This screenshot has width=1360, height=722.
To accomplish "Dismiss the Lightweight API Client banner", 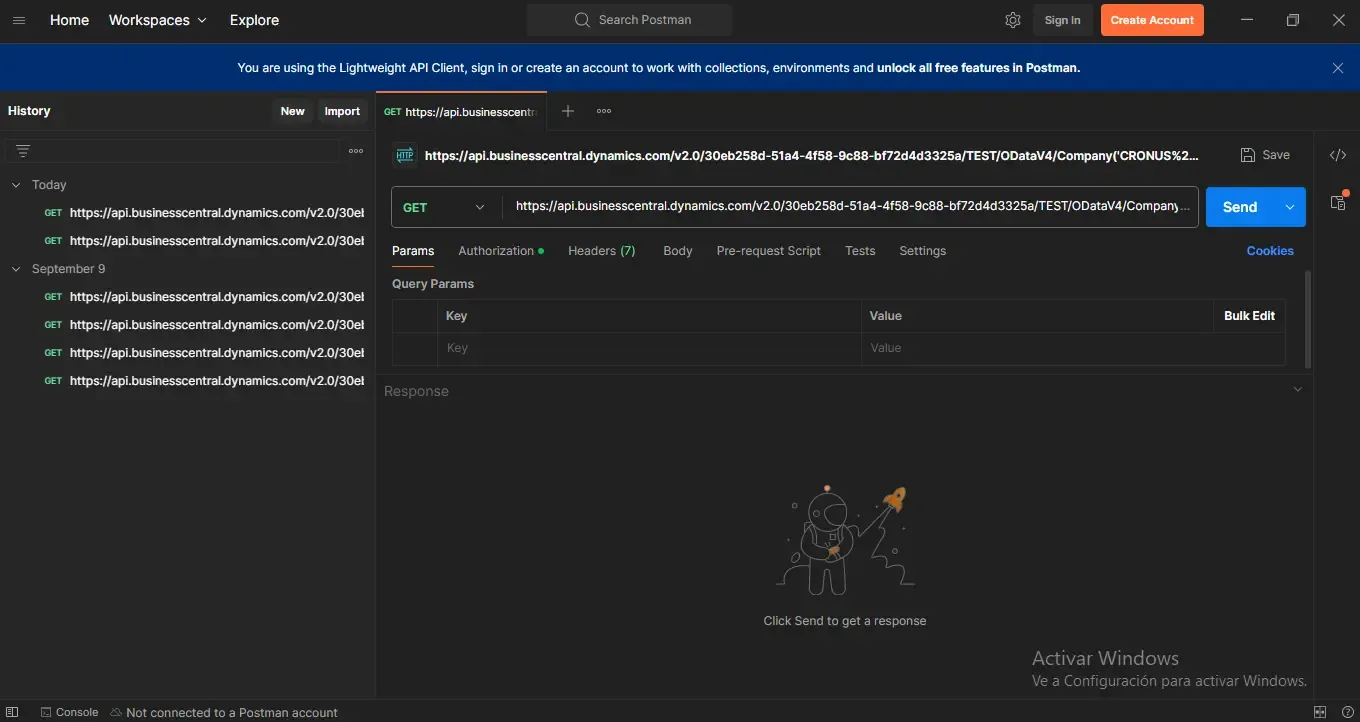I will pyautogui.click(x=1338, y=68).
